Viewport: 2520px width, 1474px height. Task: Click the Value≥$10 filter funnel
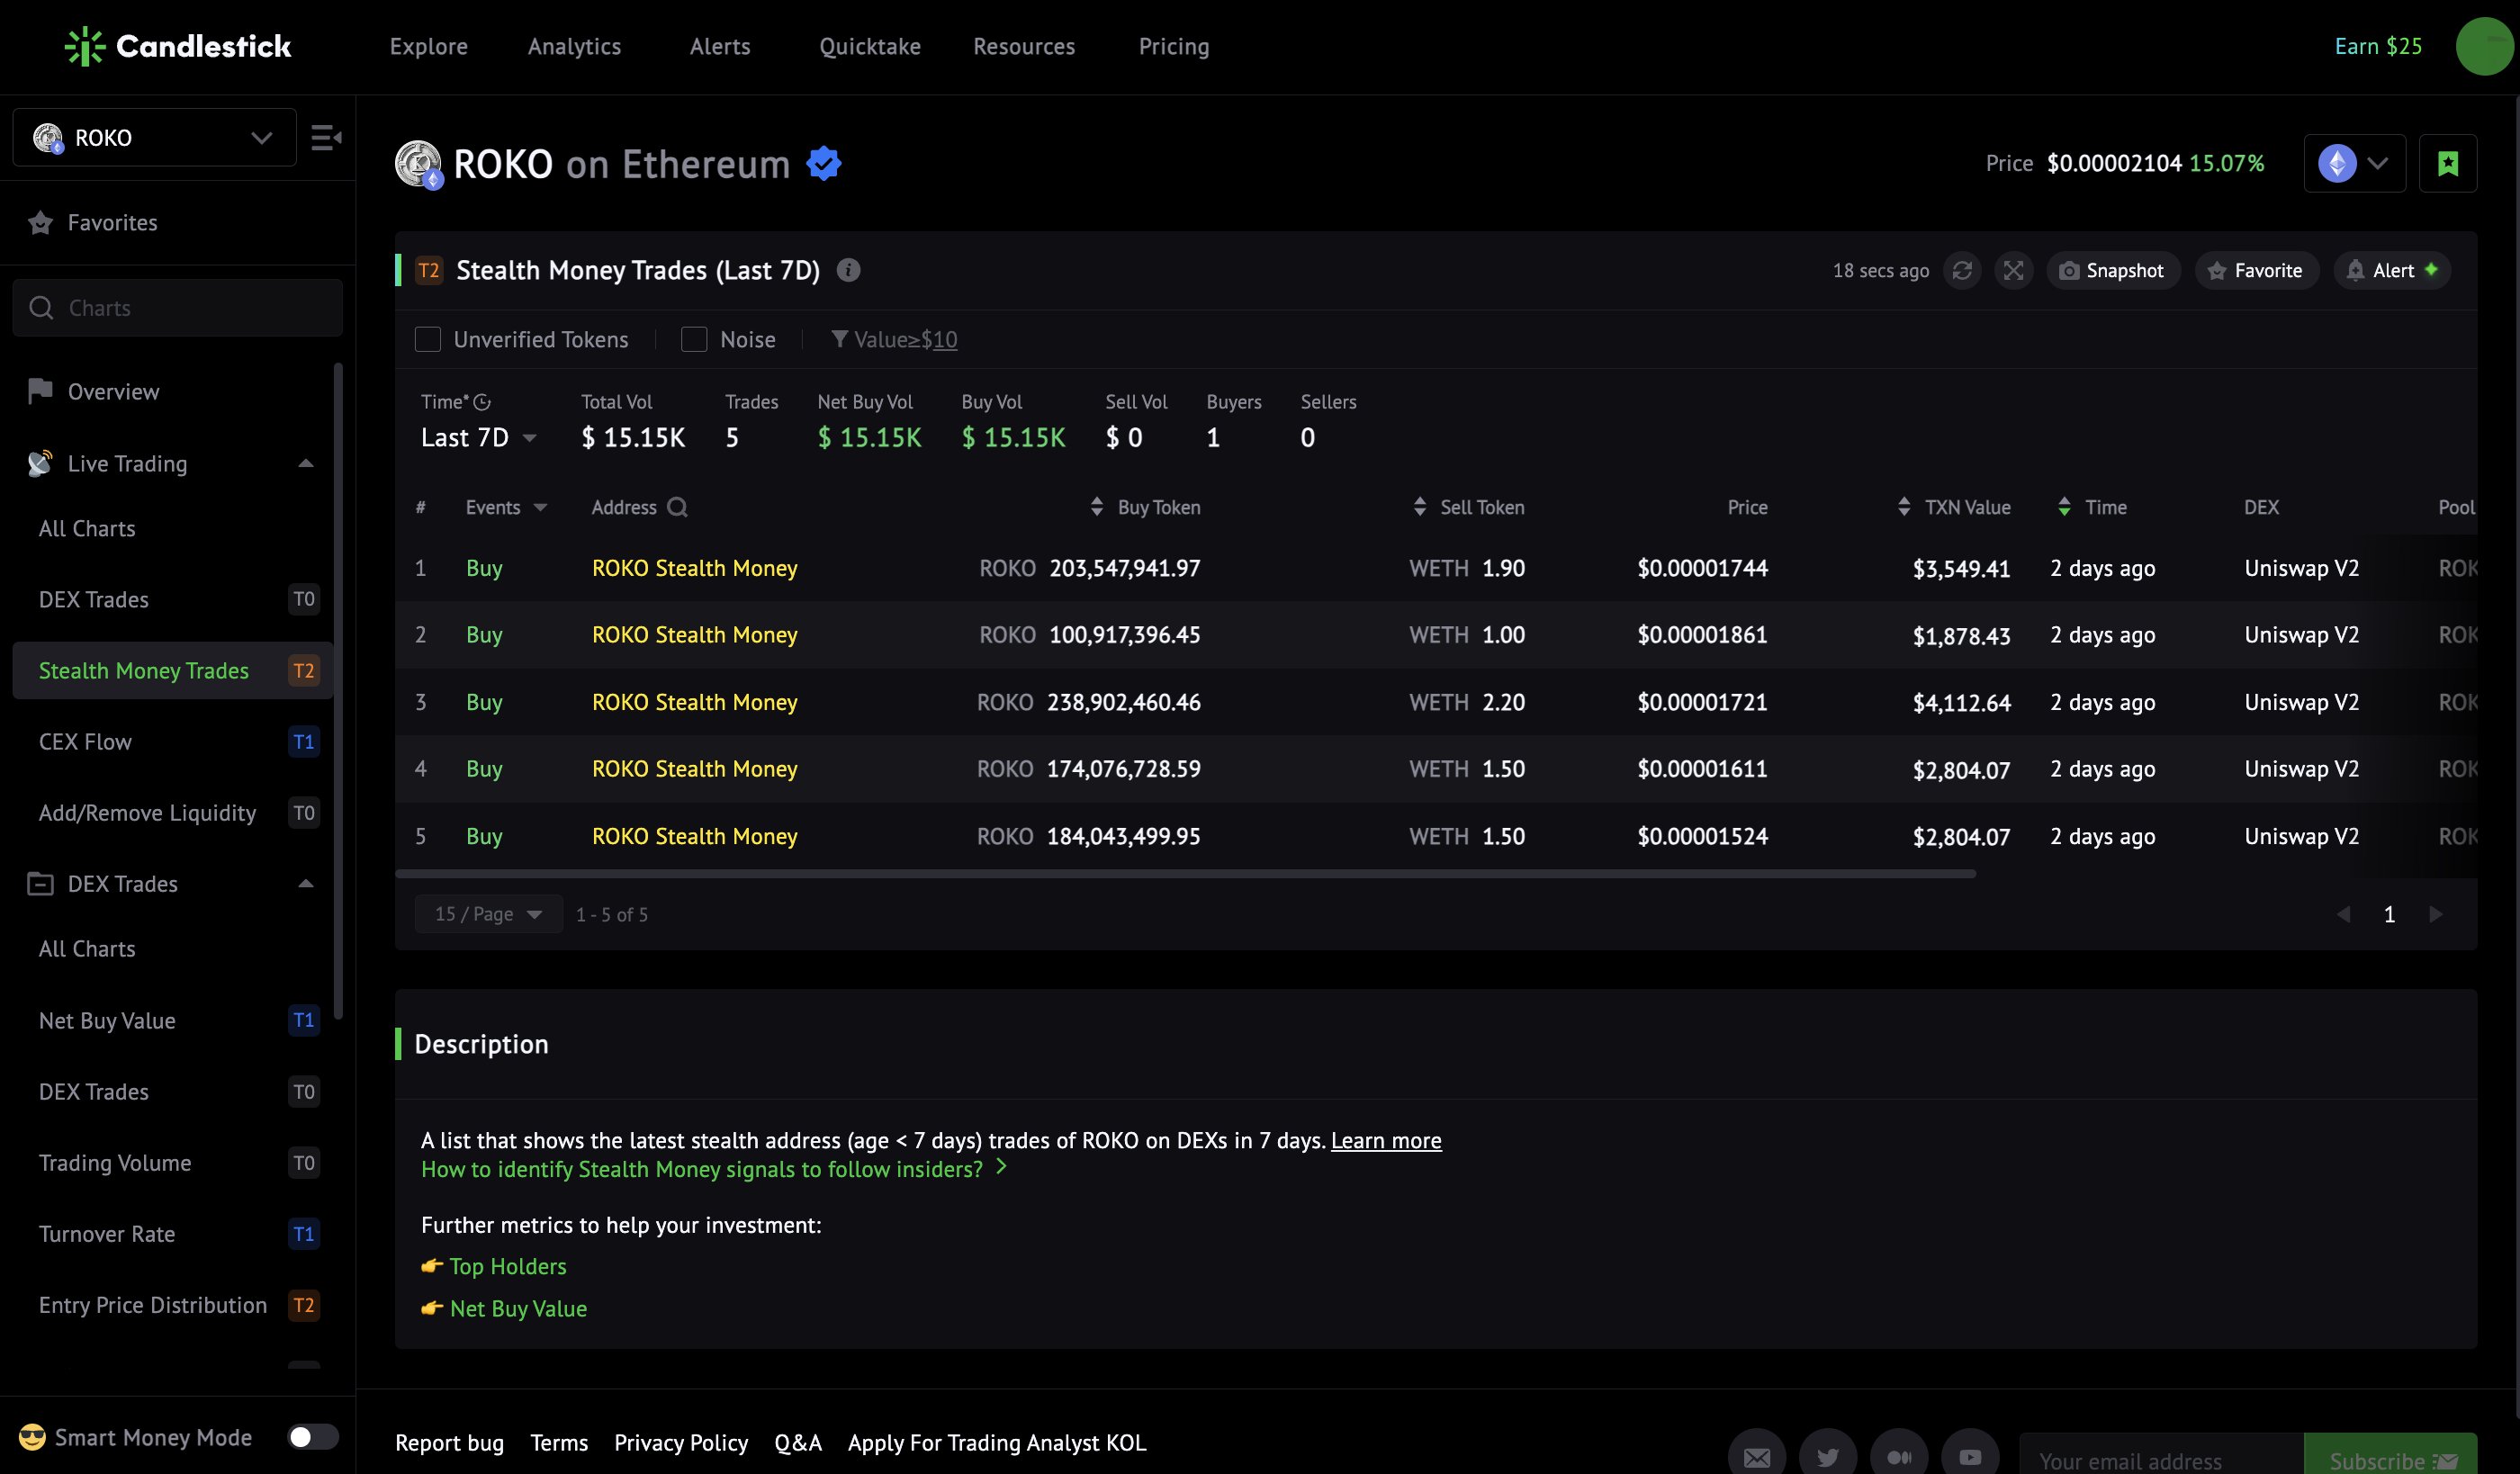coord(840,340)
